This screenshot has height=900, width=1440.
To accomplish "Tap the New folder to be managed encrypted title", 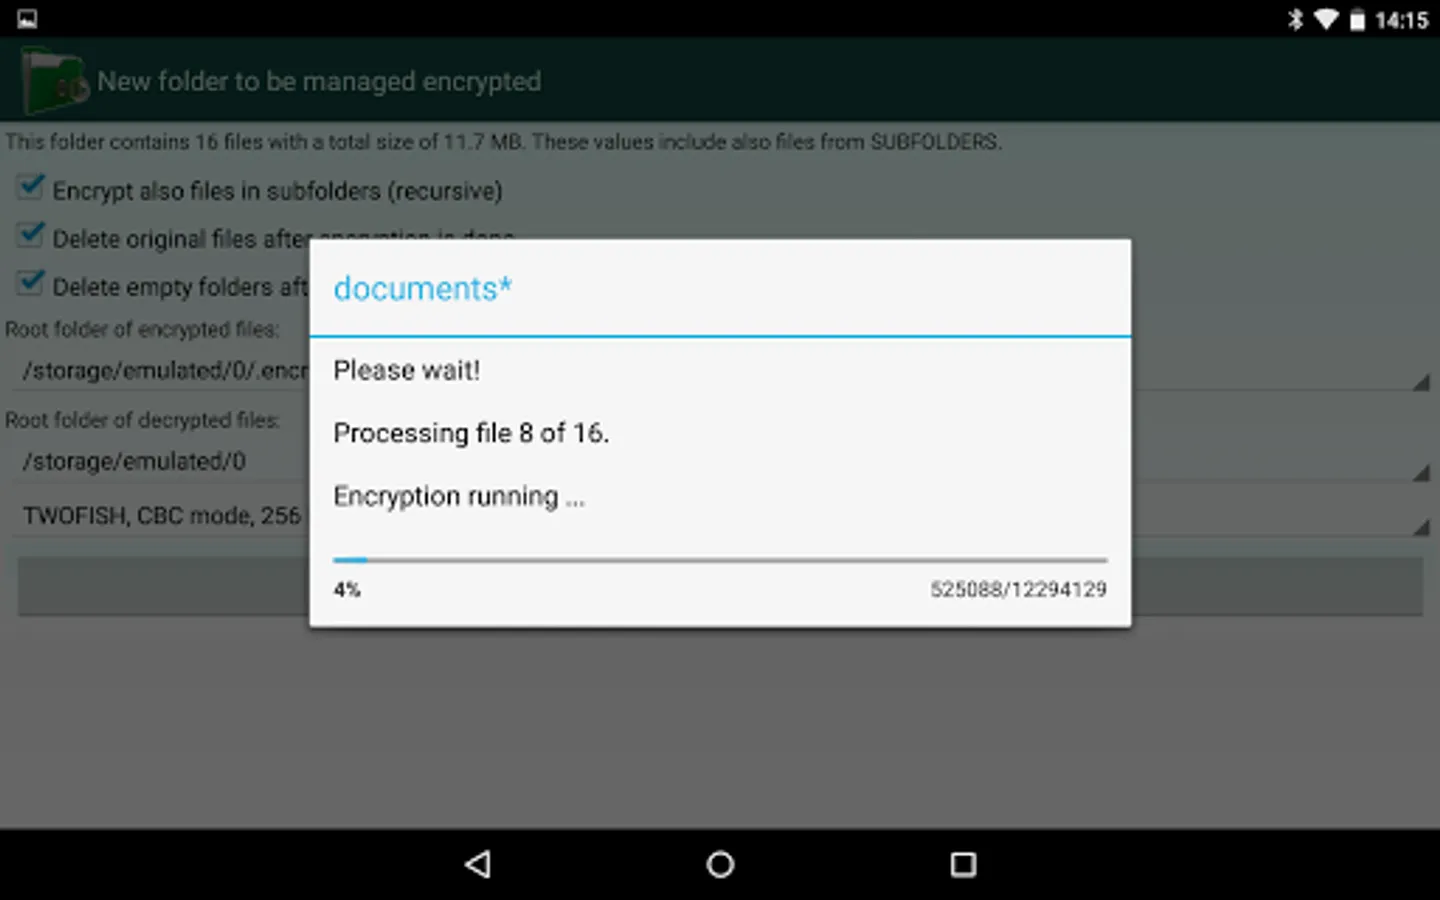I will pyautogui.click(x=319, y=82).
